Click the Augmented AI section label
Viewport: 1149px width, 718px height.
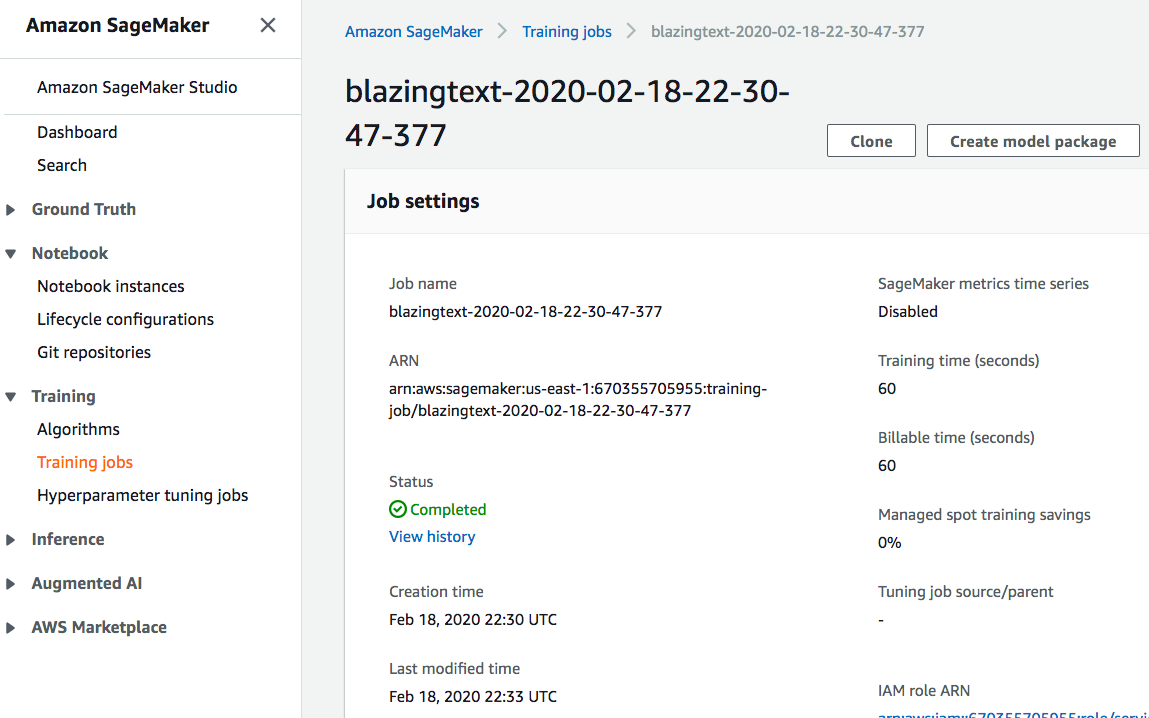click(x=86, y=583)
